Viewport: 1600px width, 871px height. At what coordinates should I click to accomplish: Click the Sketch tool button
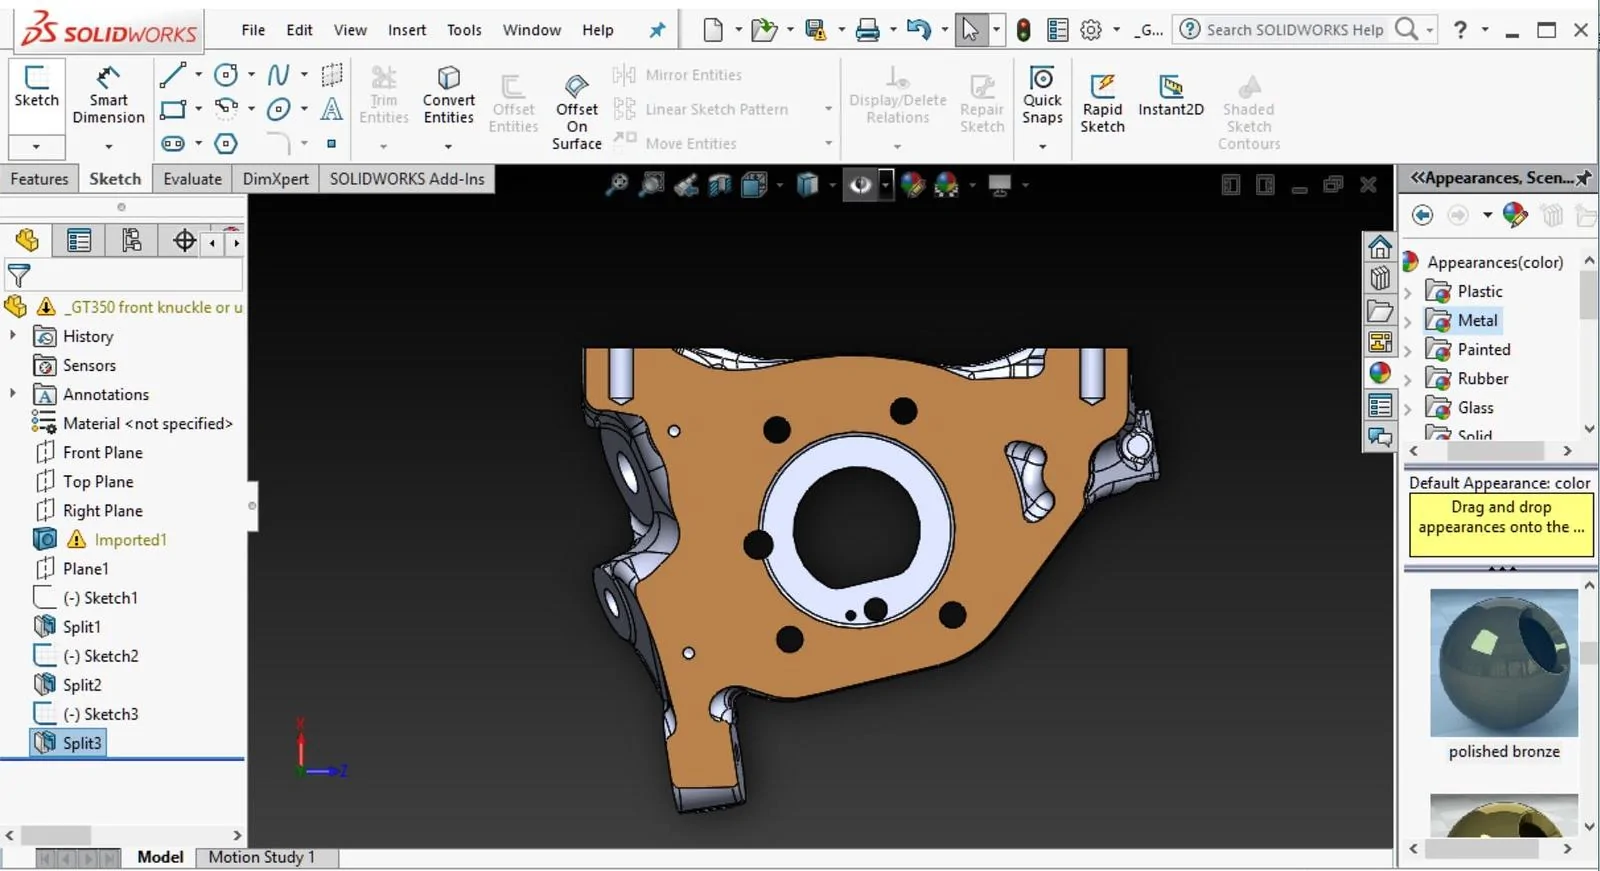pos(37,86)
